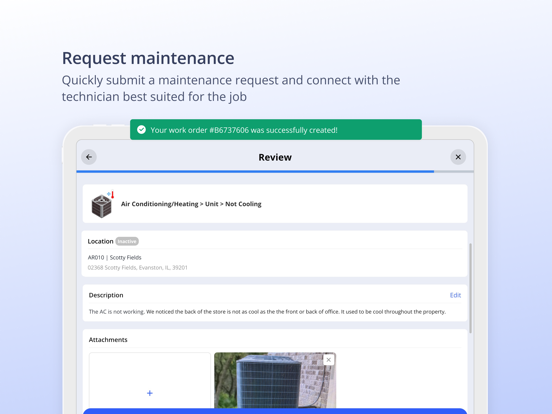Click the air conditioner unit icon
The width and height of the screenshot is (552, 414).
(x=102, y=205)
